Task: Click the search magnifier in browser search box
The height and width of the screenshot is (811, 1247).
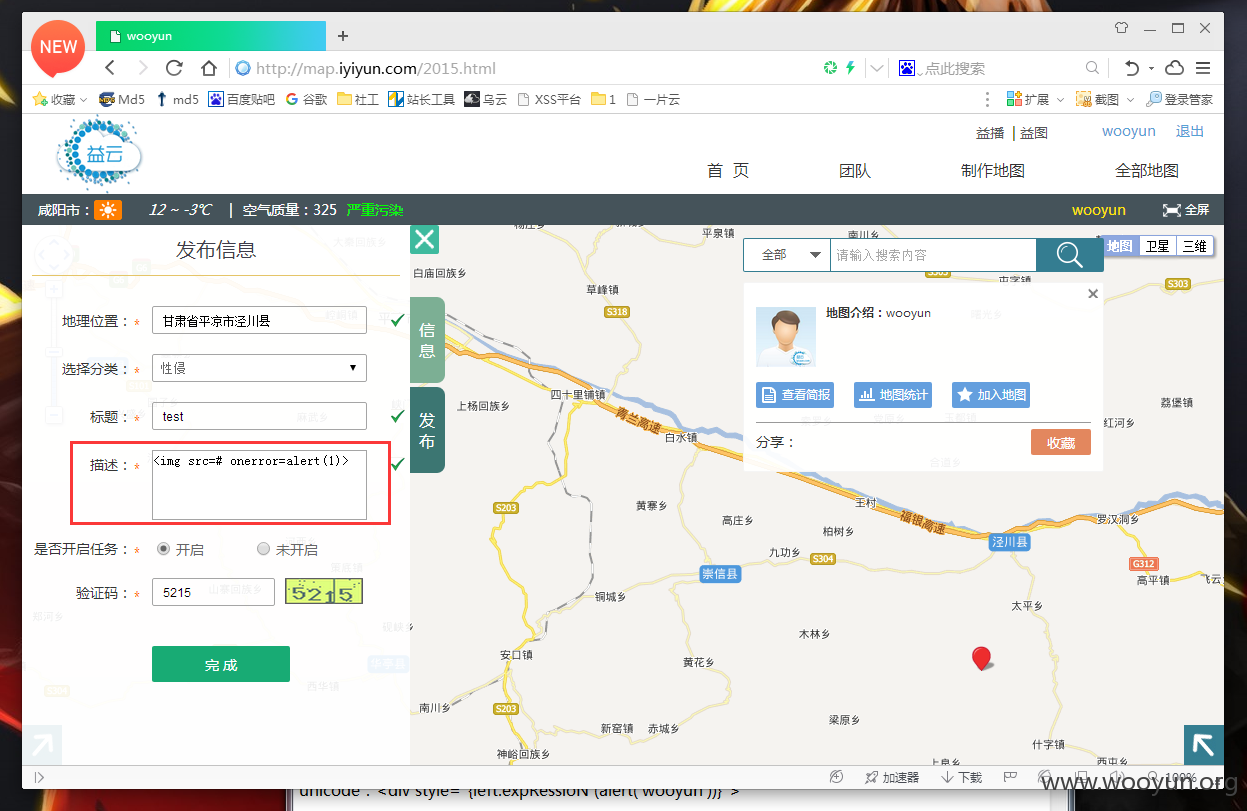Action: pyautogui.click(x=1092, y=68)
